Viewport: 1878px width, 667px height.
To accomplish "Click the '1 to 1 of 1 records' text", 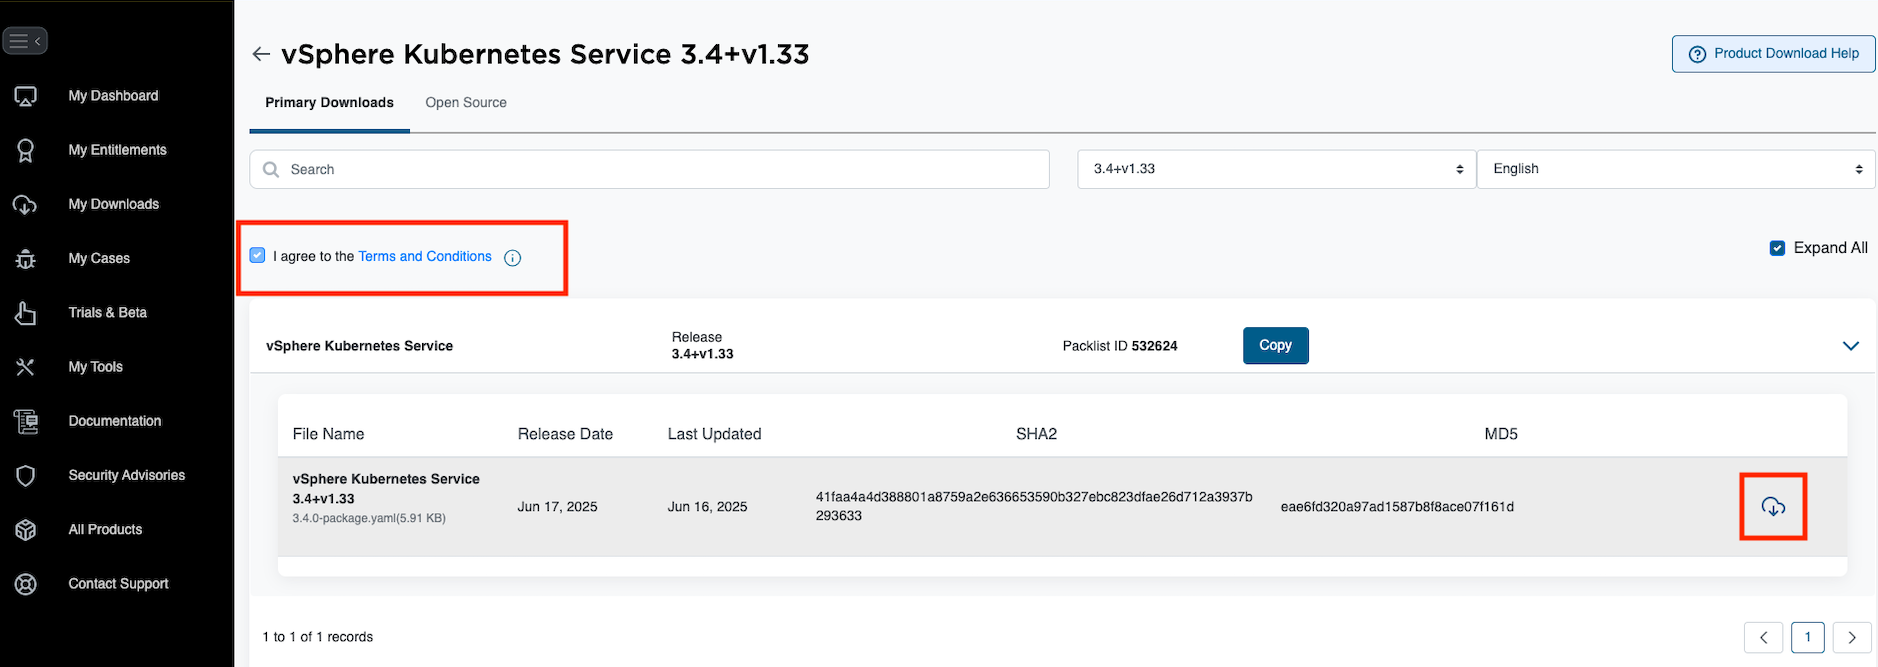I will pyautogui.click(x=317, y=637).
